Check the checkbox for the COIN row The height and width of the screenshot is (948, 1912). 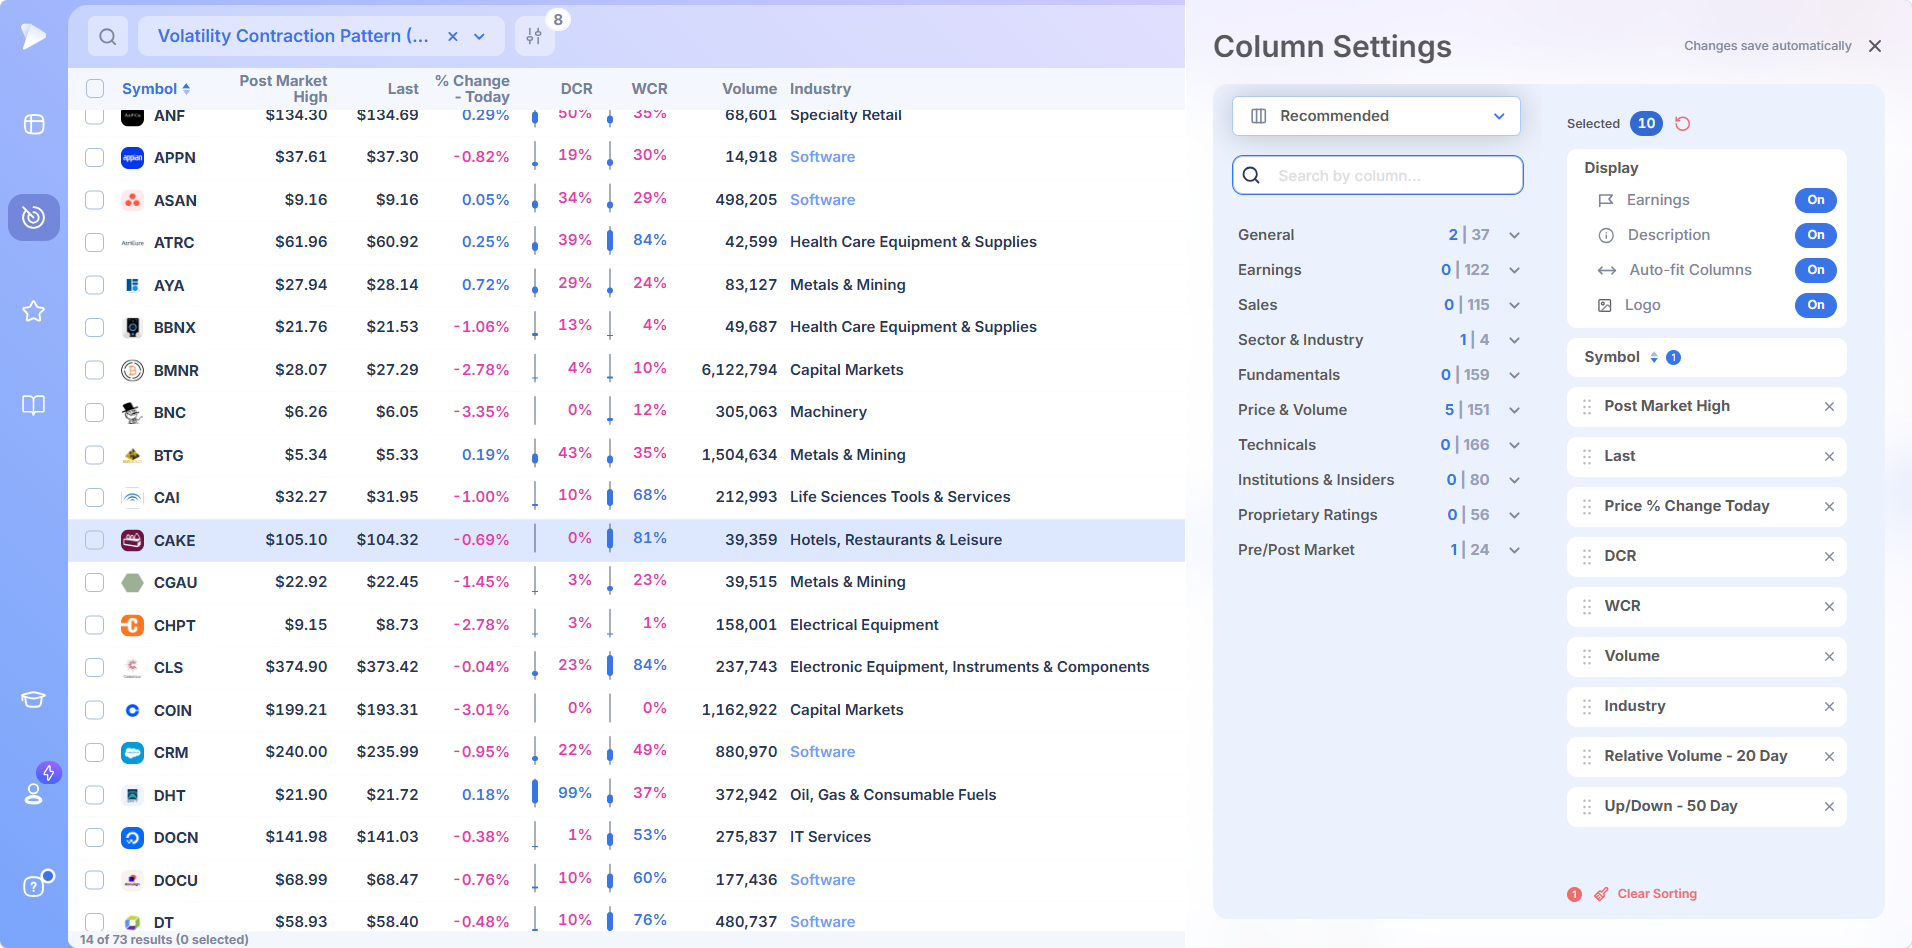95,710
